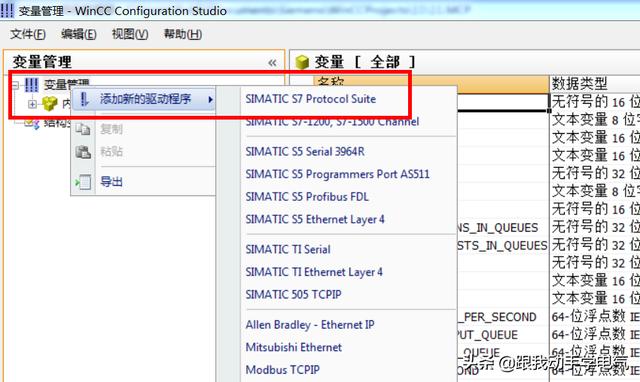Open the 帮助(H) menu
640x382 pixels.
182,34
